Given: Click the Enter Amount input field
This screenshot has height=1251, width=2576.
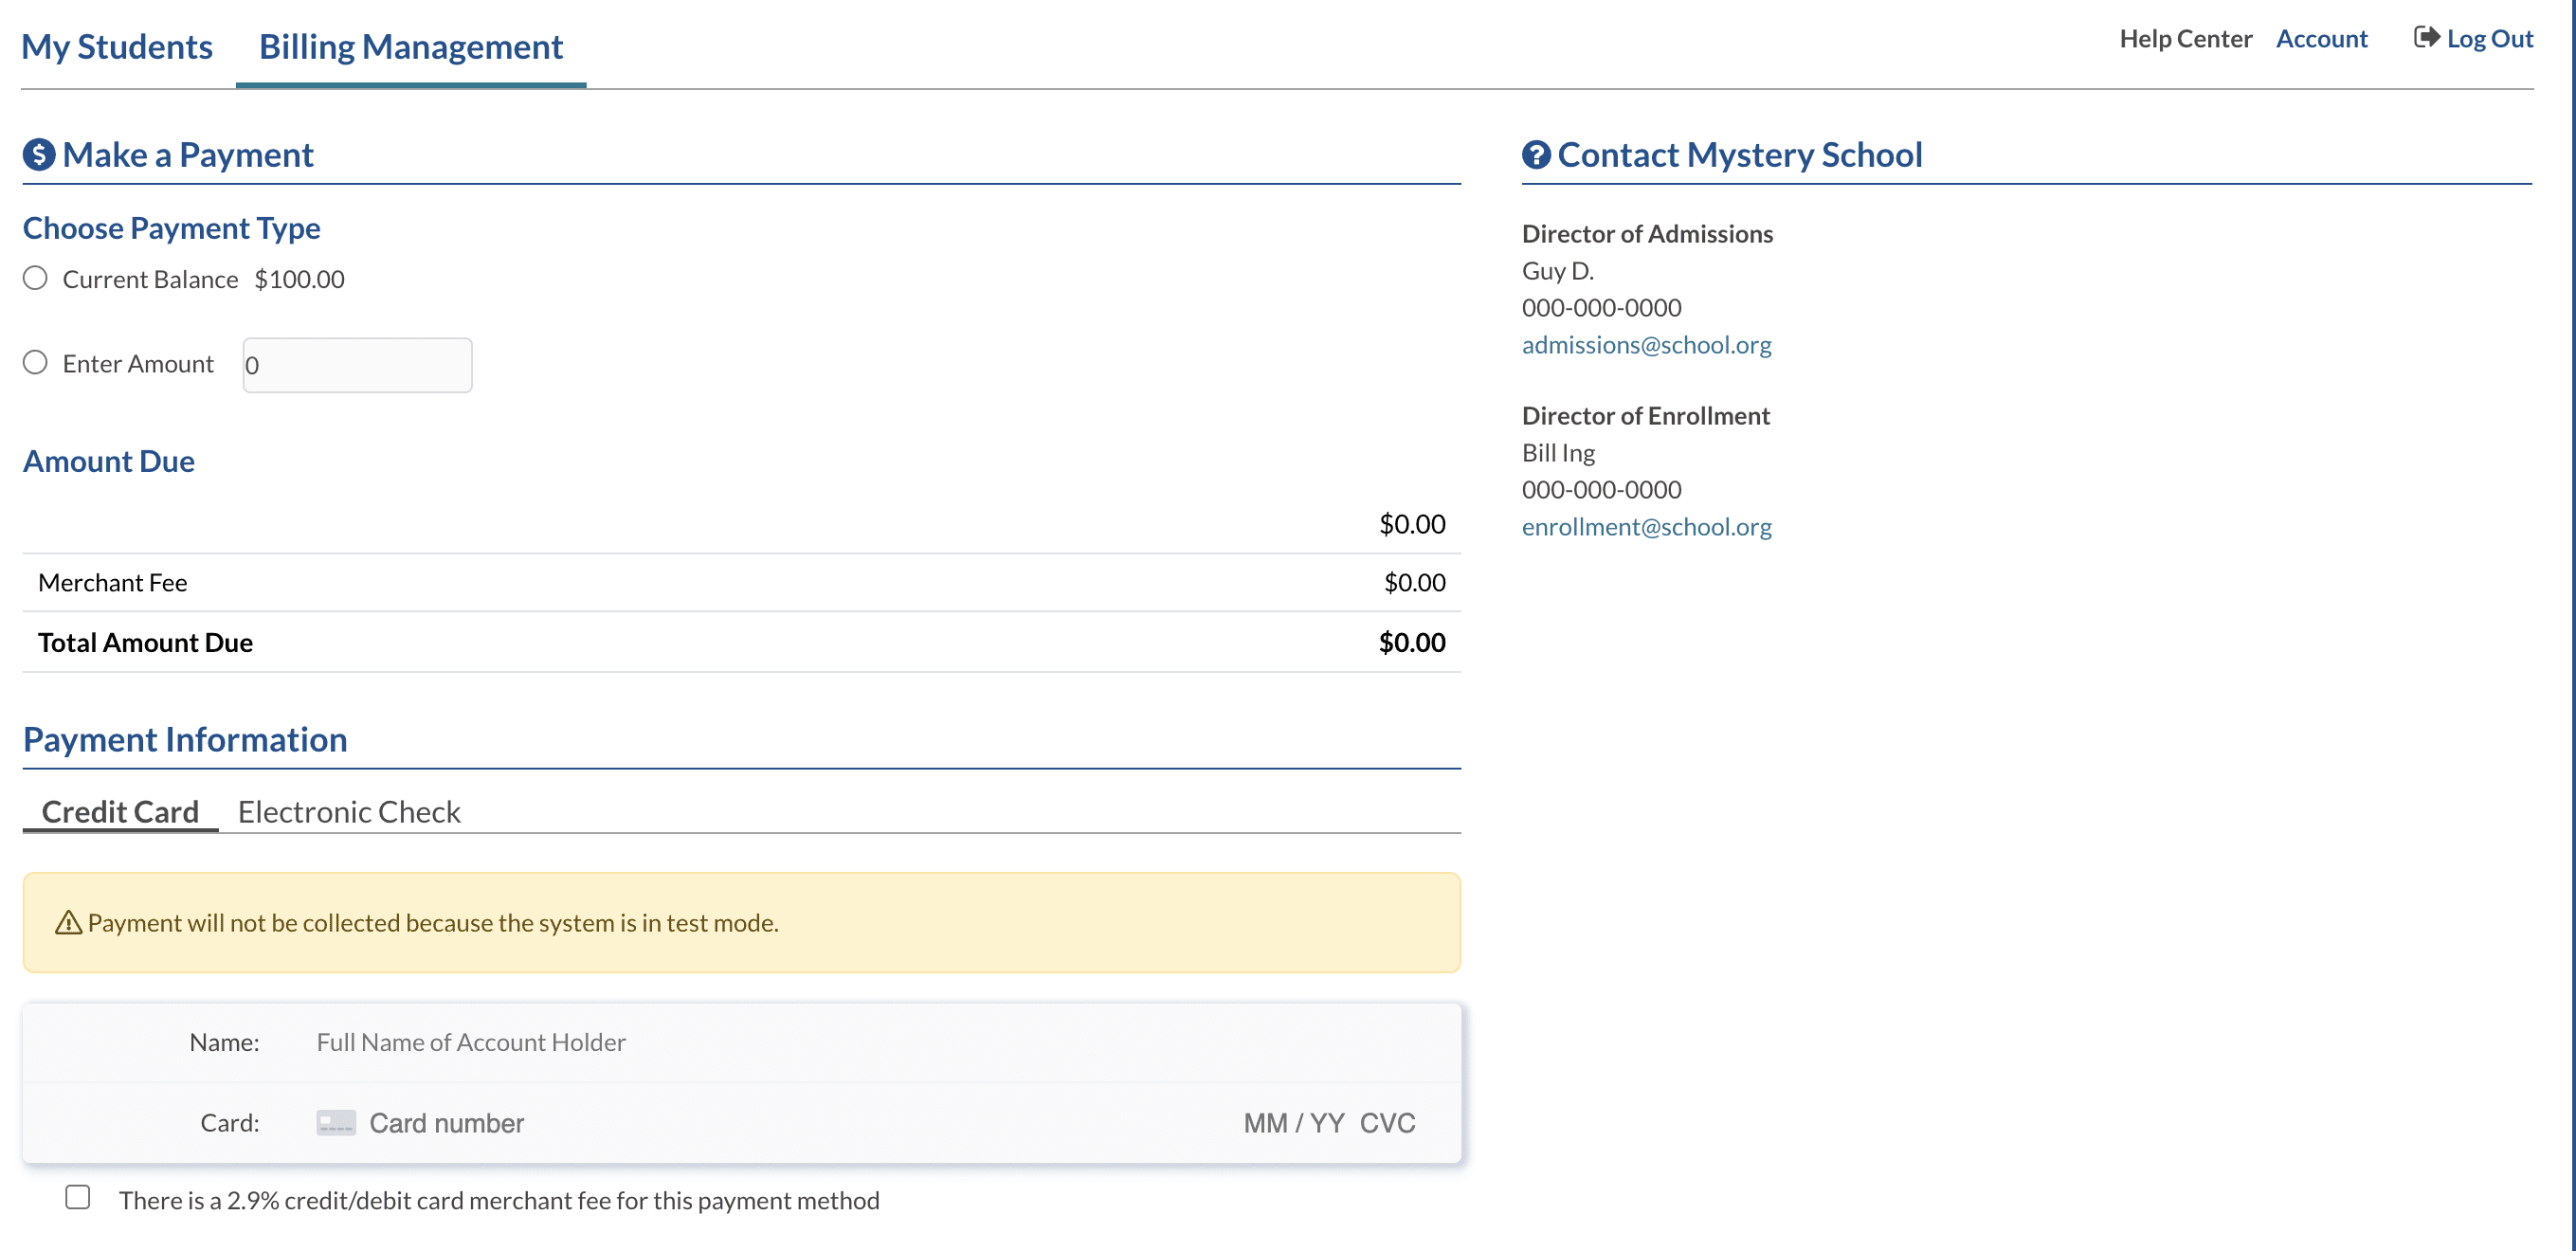Looking at the screenshot, I should tap(357, 365).
